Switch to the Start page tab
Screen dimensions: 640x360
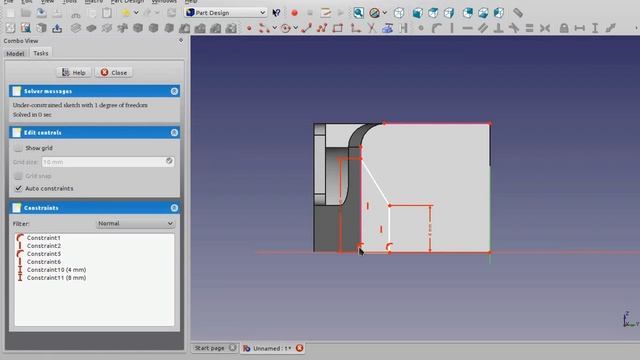(214, 348)
